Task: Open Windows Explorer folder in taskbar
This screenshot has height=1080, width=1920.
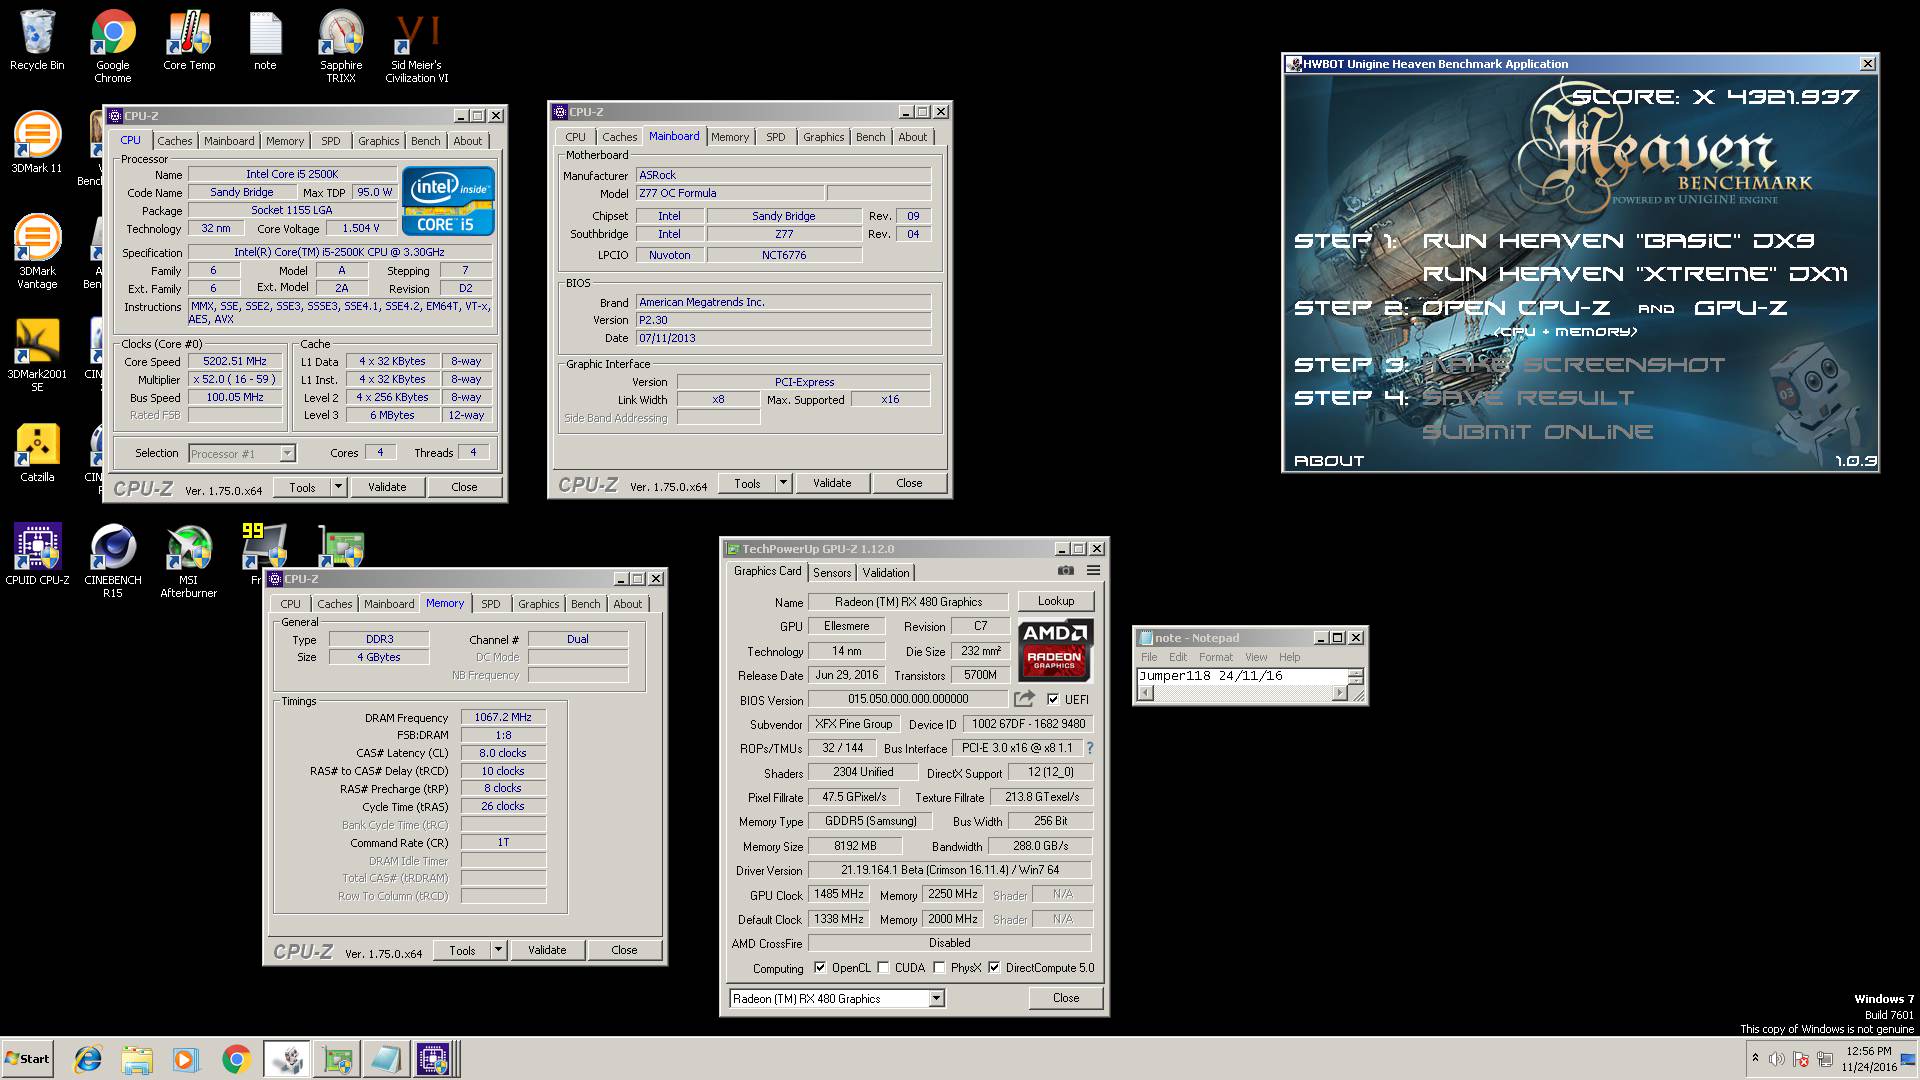Action: click(x=137, y=1059)
